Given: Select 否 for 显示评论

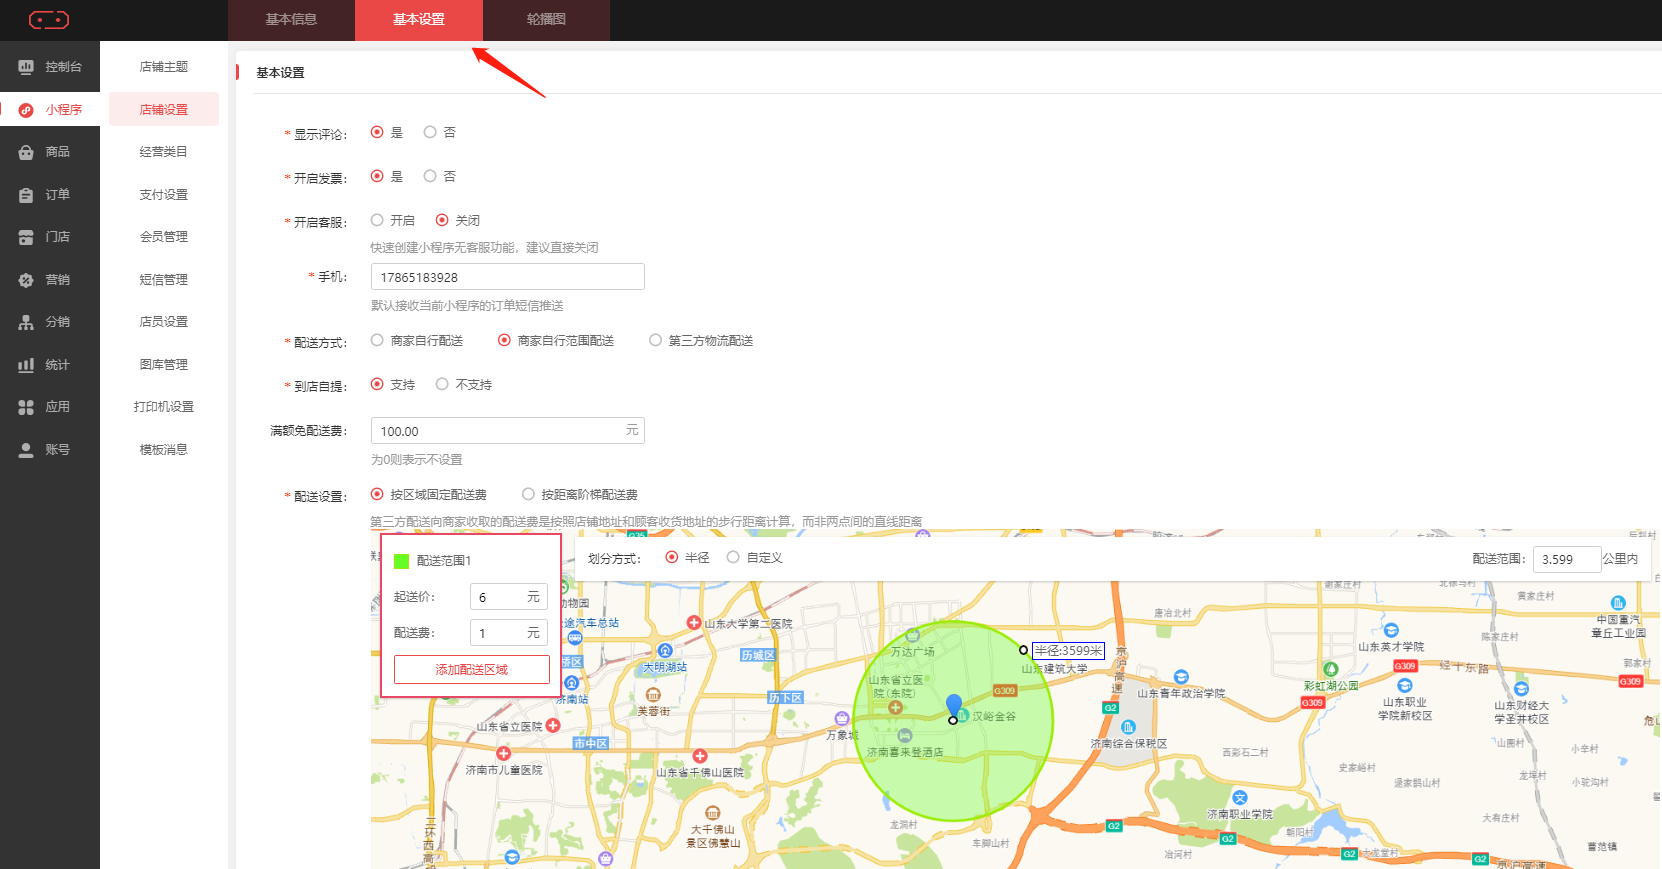Looking at the screenshot, I should [x=430, y=132].
